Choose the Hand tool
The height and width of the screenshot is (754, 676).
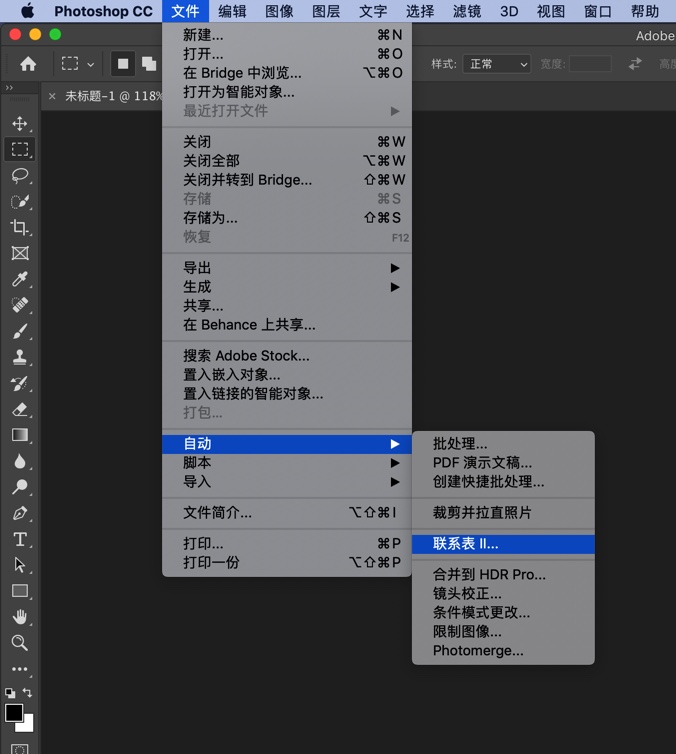tap(19, 617)
